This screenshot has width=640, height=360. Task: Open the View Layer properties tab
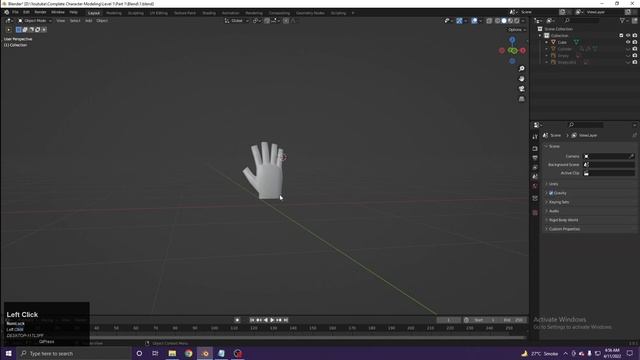click(535, 167)
